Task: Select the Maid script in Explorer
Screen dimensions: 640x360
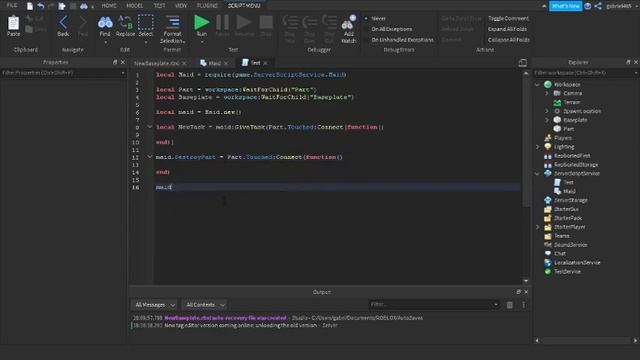Action: pos(569,191)
